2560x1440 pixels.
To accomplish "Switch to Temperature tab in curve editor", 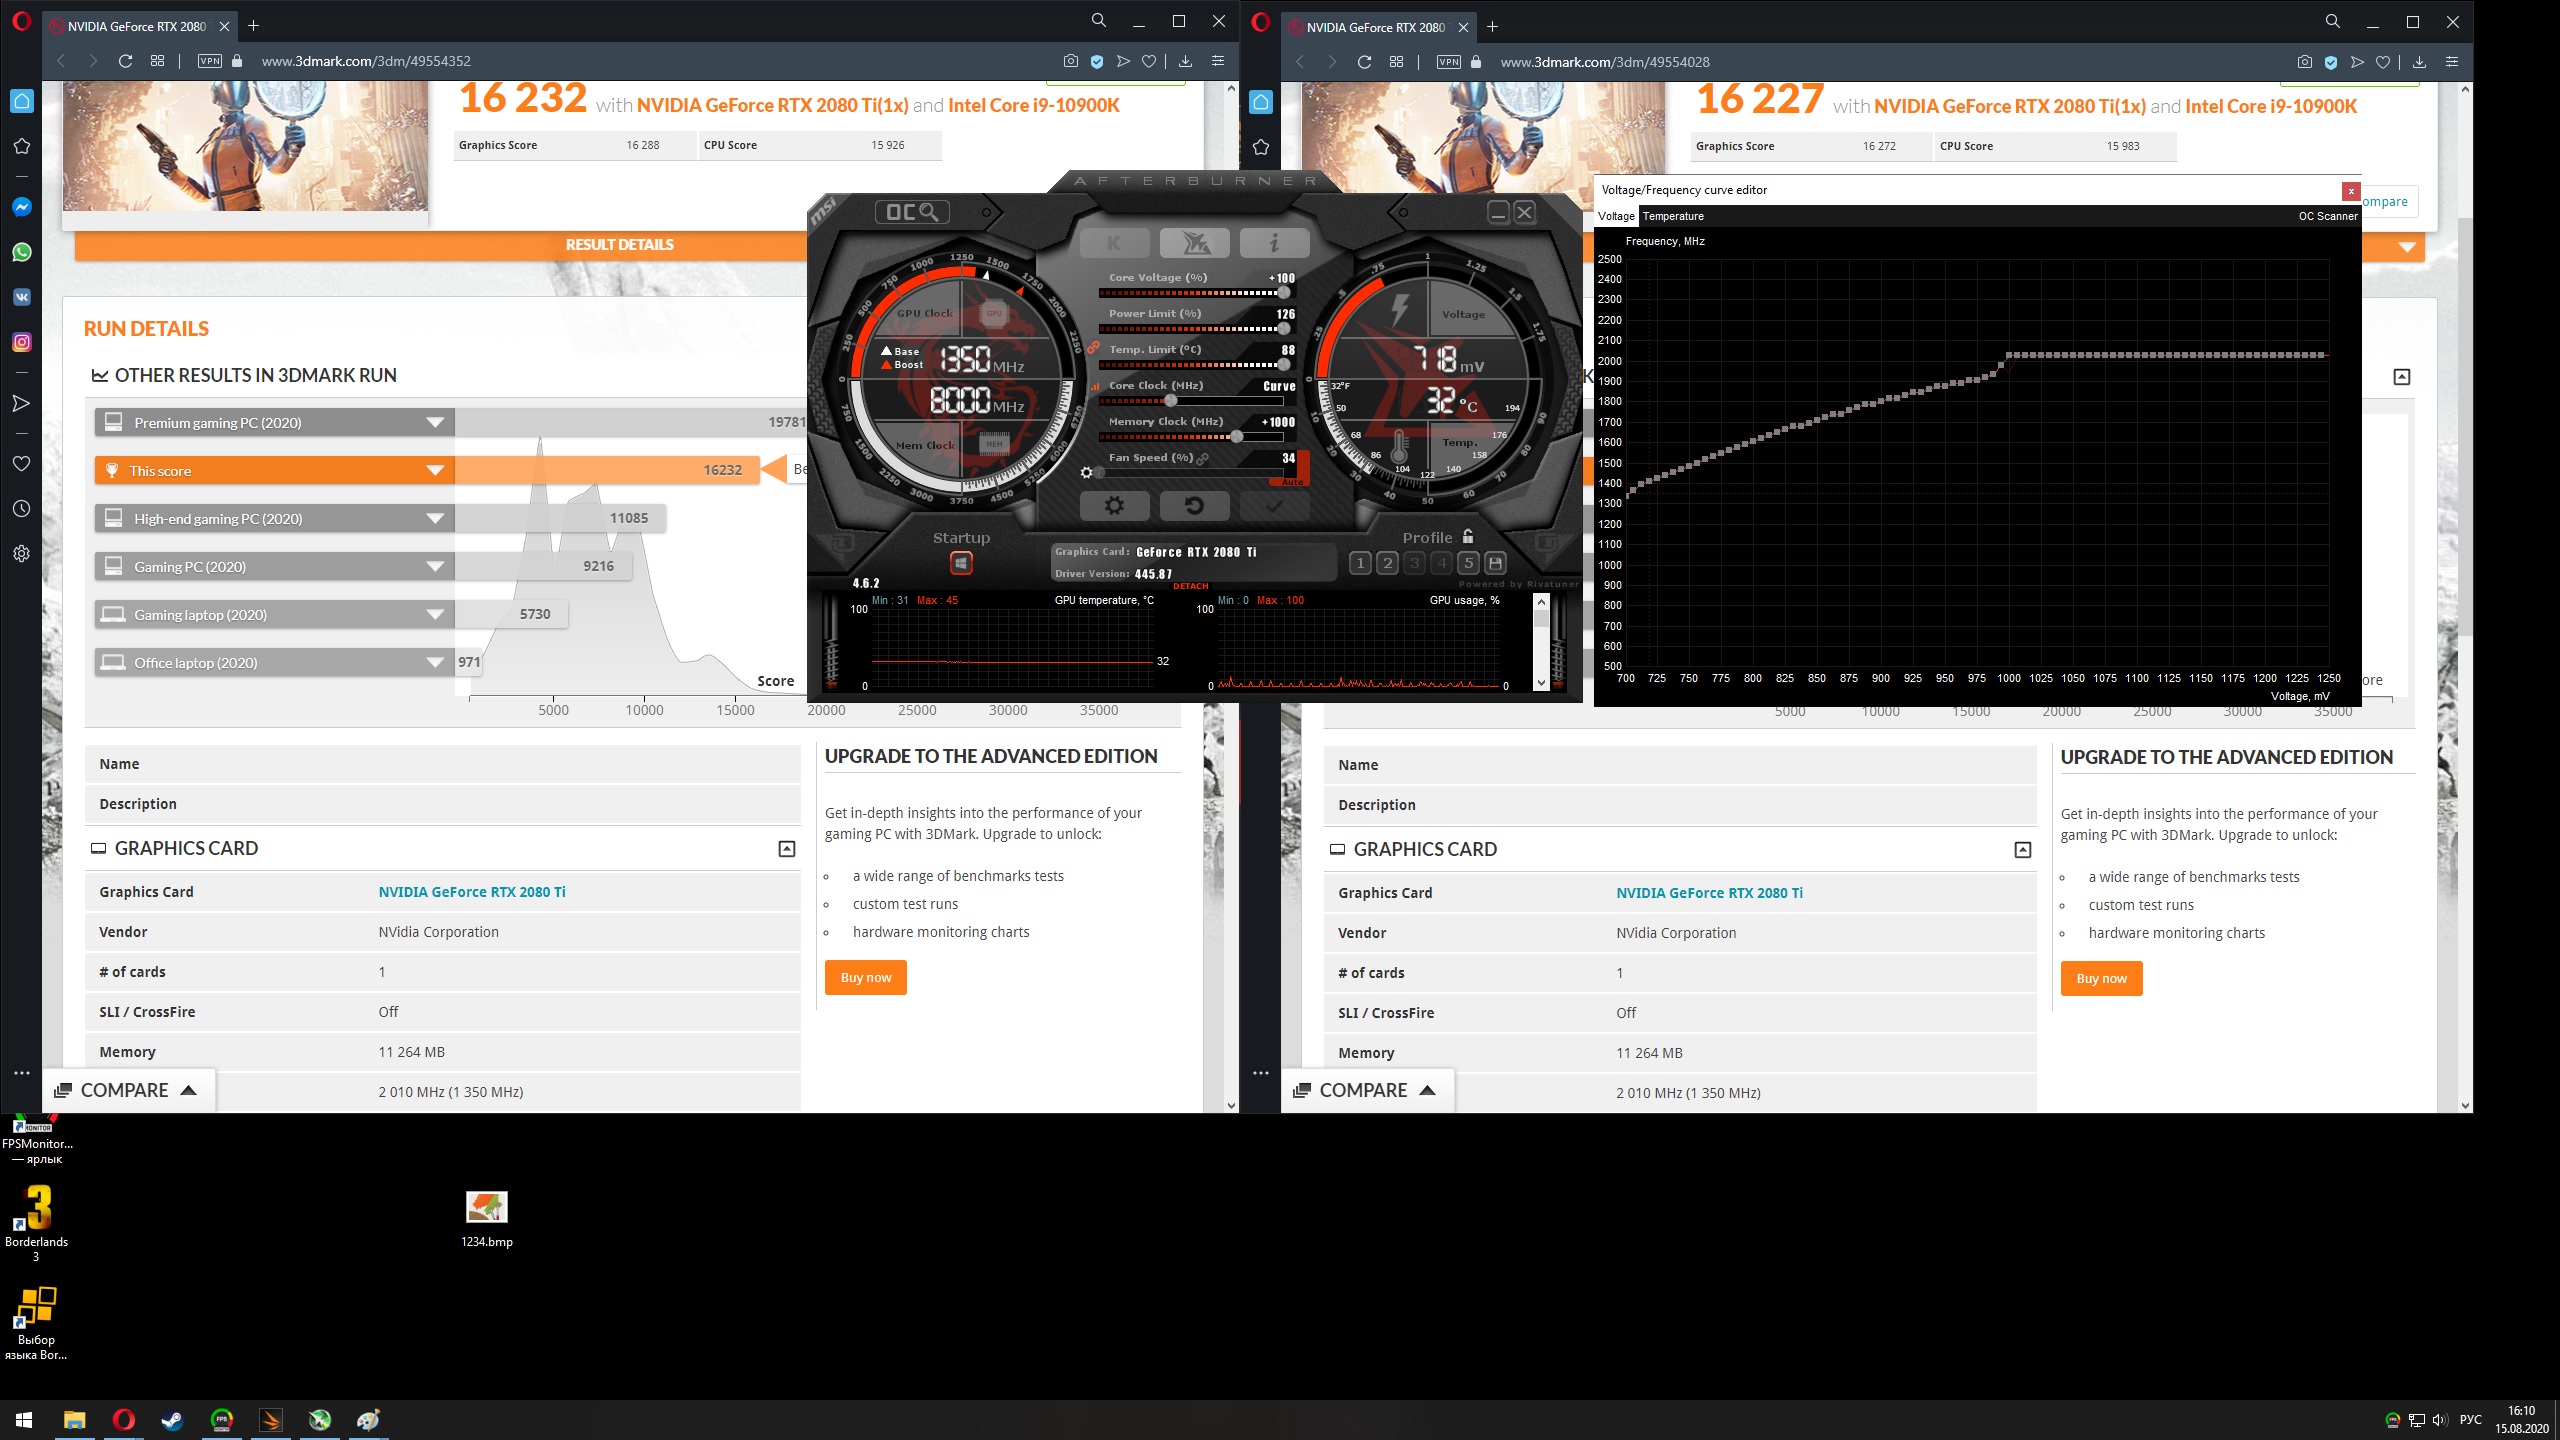I will click(1672, 216).
